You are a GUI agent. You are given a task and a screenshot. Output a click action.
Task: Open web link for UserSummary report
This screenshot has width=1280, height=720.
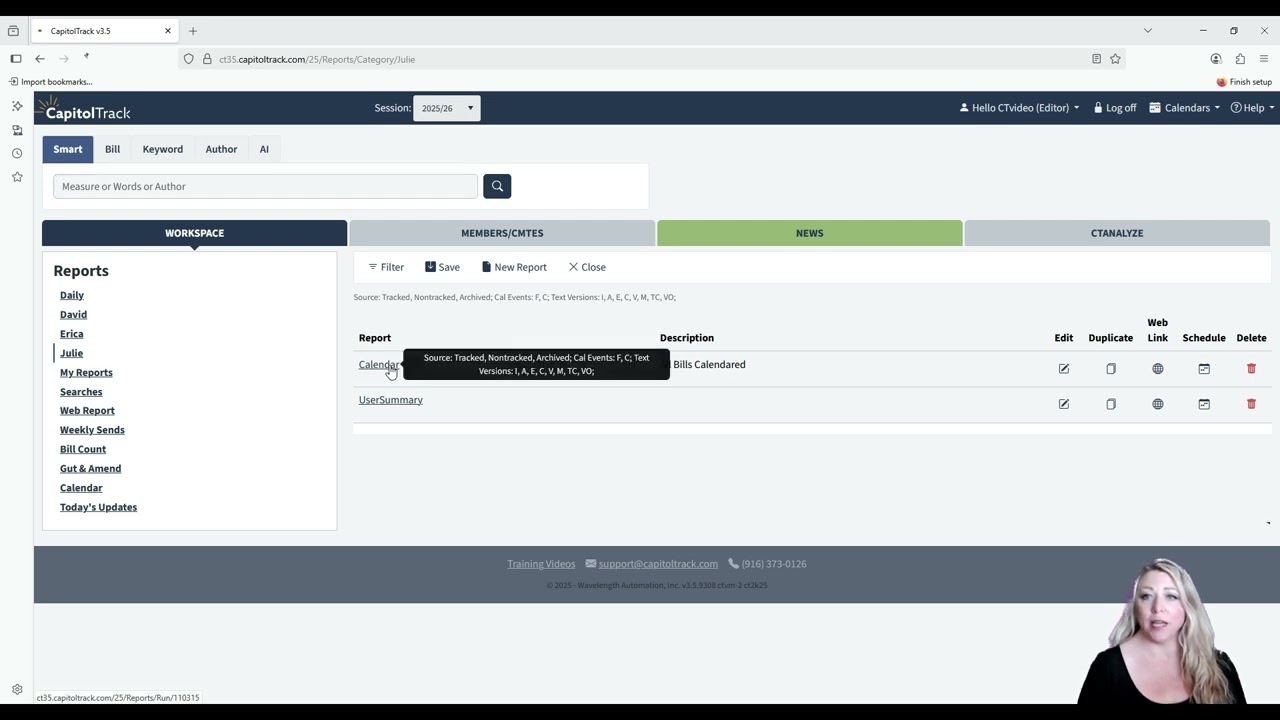tap(1158, 404)
